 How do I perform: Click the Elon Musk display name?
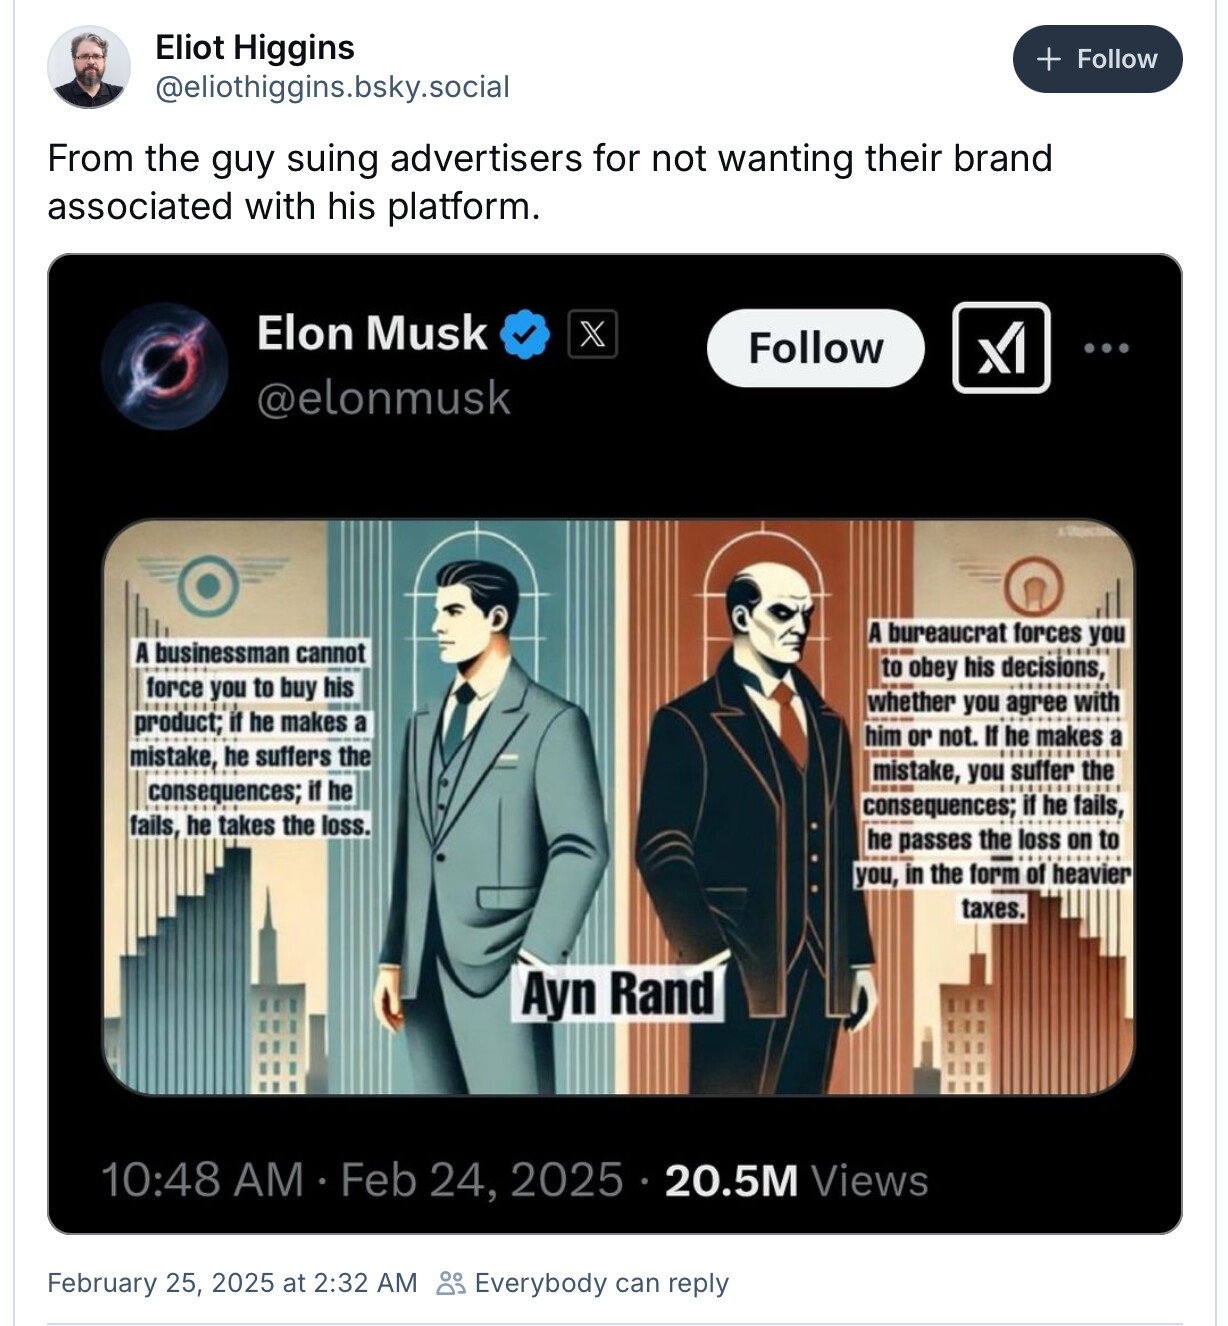pyautogui.click(x=371, y=333)
